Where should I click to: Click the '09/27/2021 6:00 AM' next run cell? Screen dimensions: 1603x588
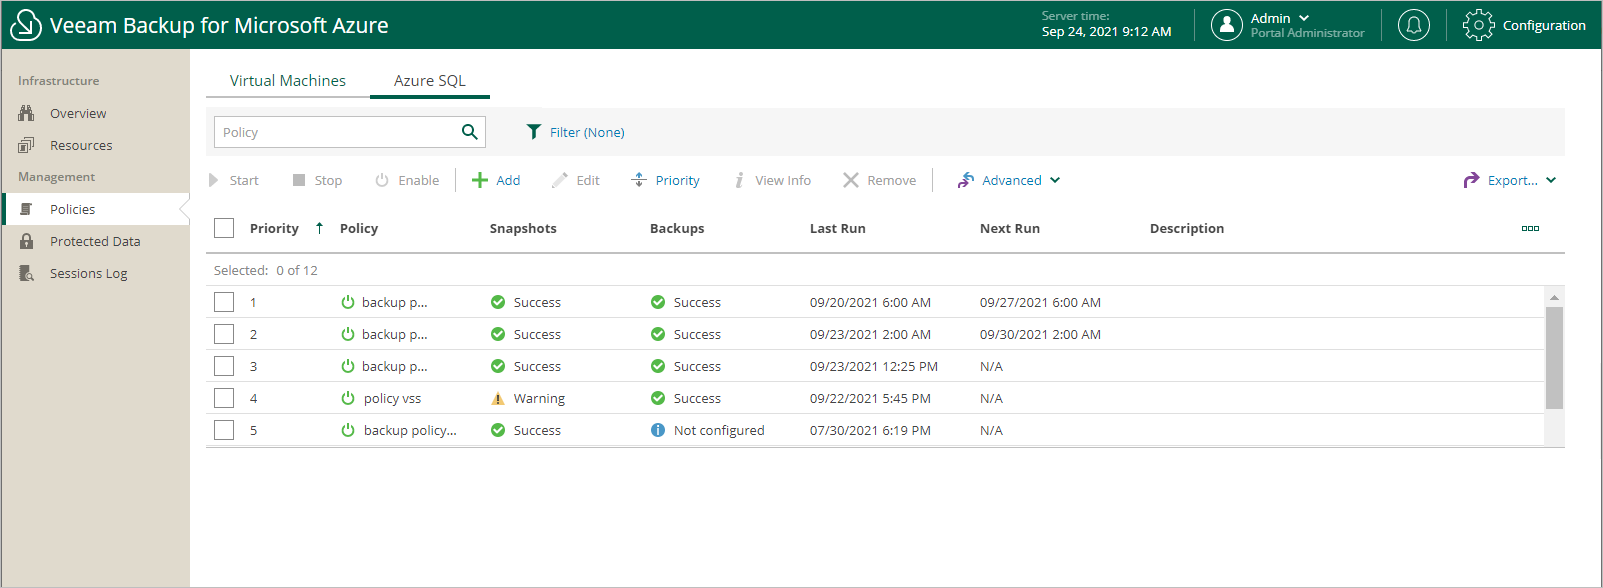point(1040,302)
